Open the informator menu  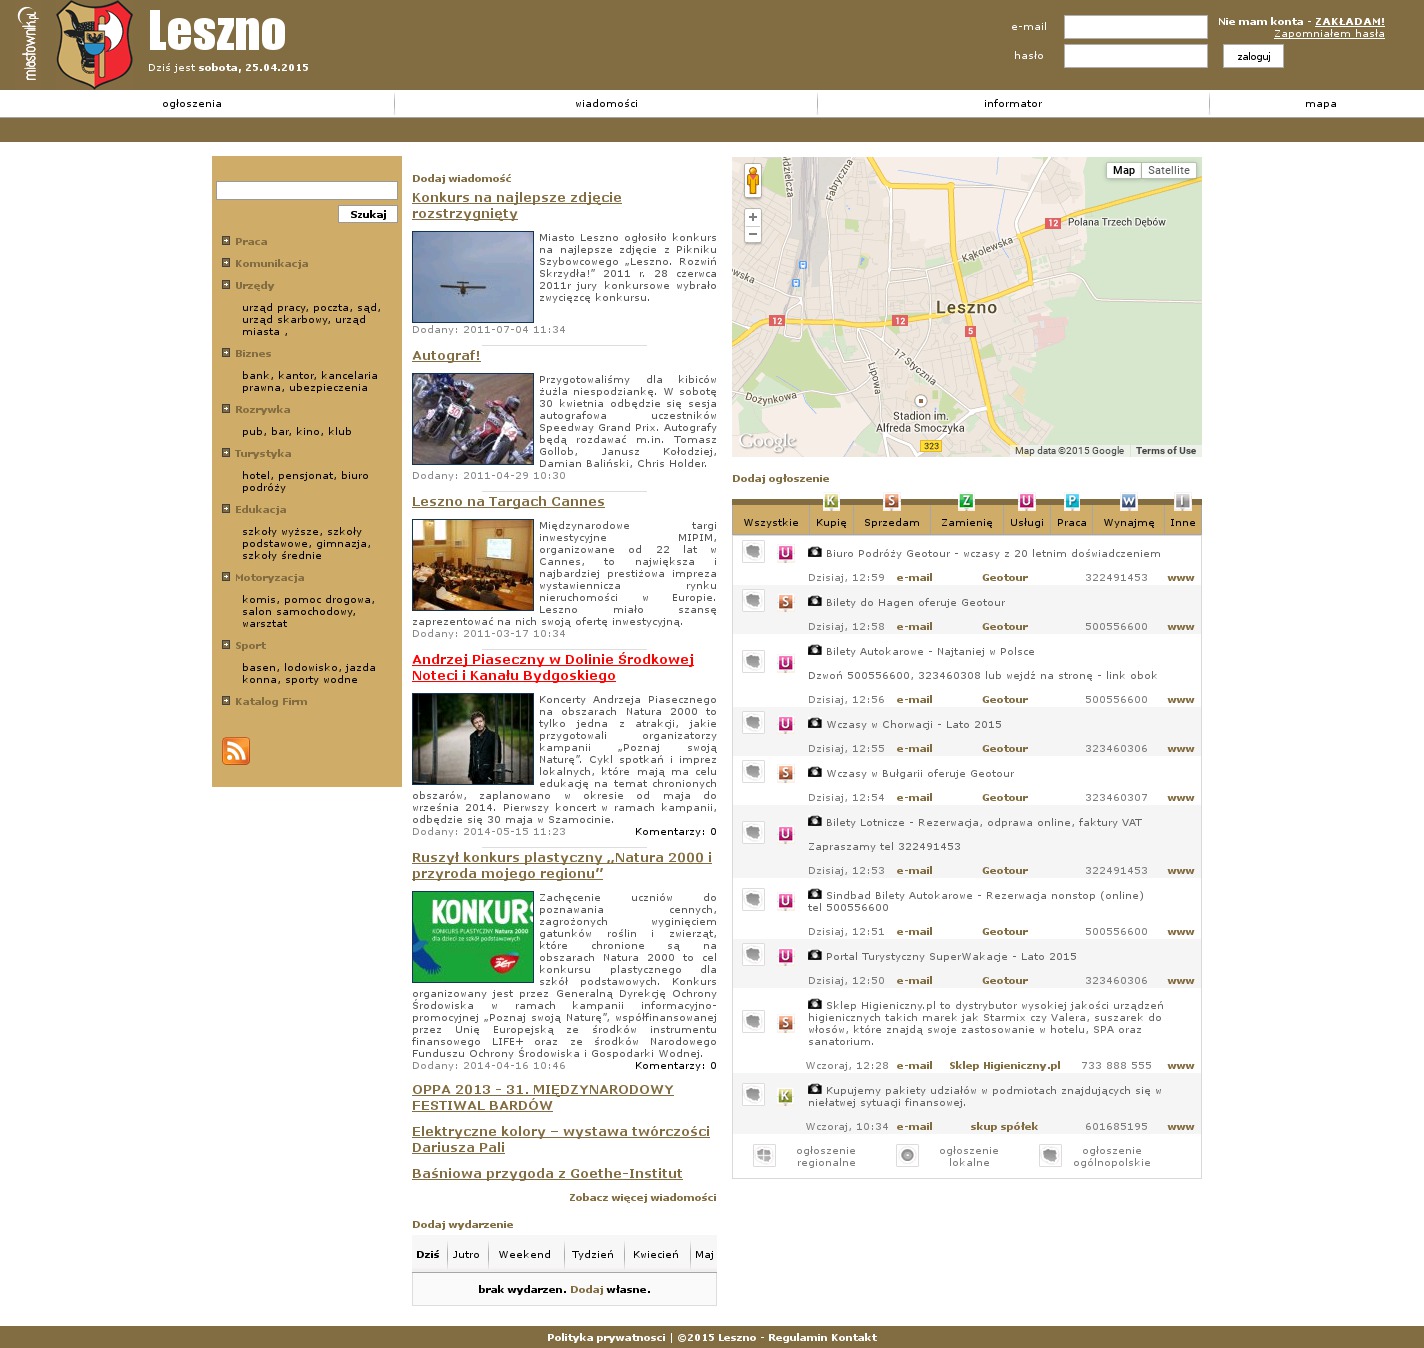pyautogui.click(x=1012, y=104)
